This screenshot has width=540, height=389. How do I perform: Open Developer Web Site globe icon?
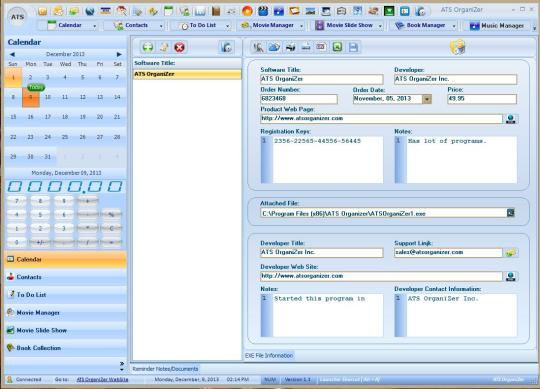(511, 276)
